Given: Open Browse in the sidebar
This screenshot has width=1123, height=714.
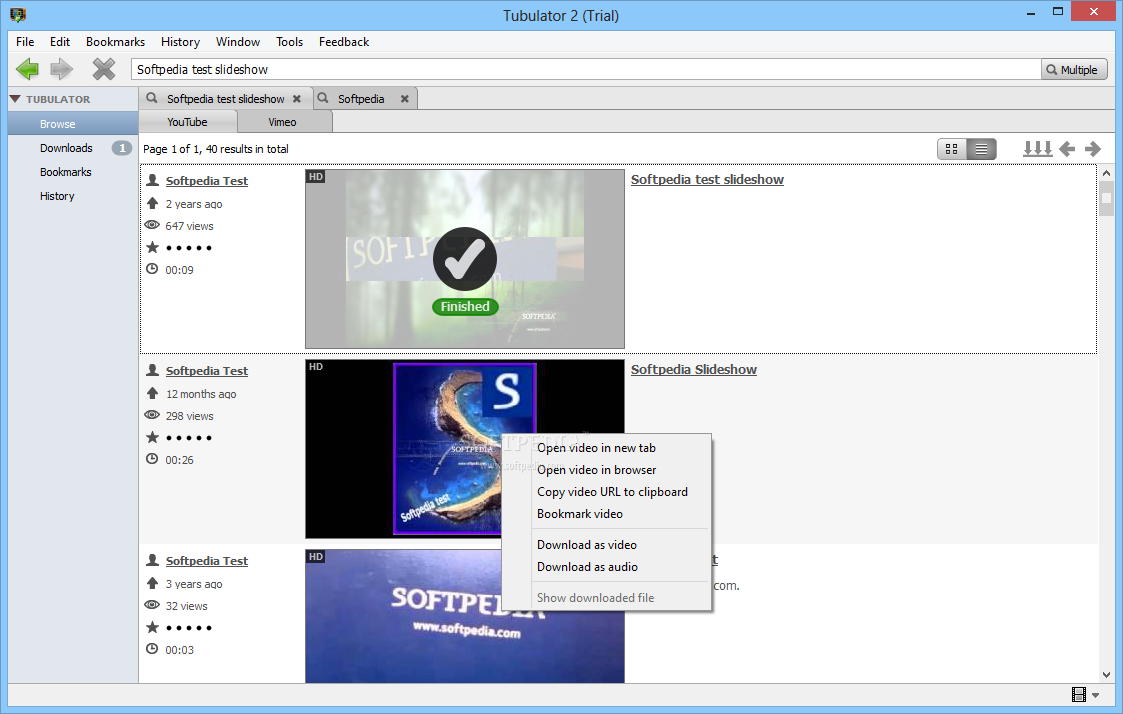Looking at the screenshot, I should (x=73, y=124).
